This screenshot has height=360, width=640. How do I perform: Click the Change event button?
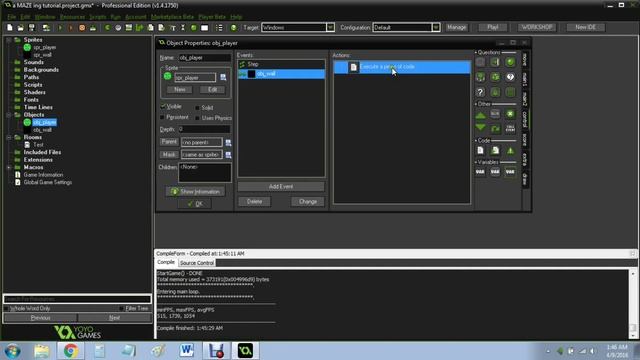(308, 202)
